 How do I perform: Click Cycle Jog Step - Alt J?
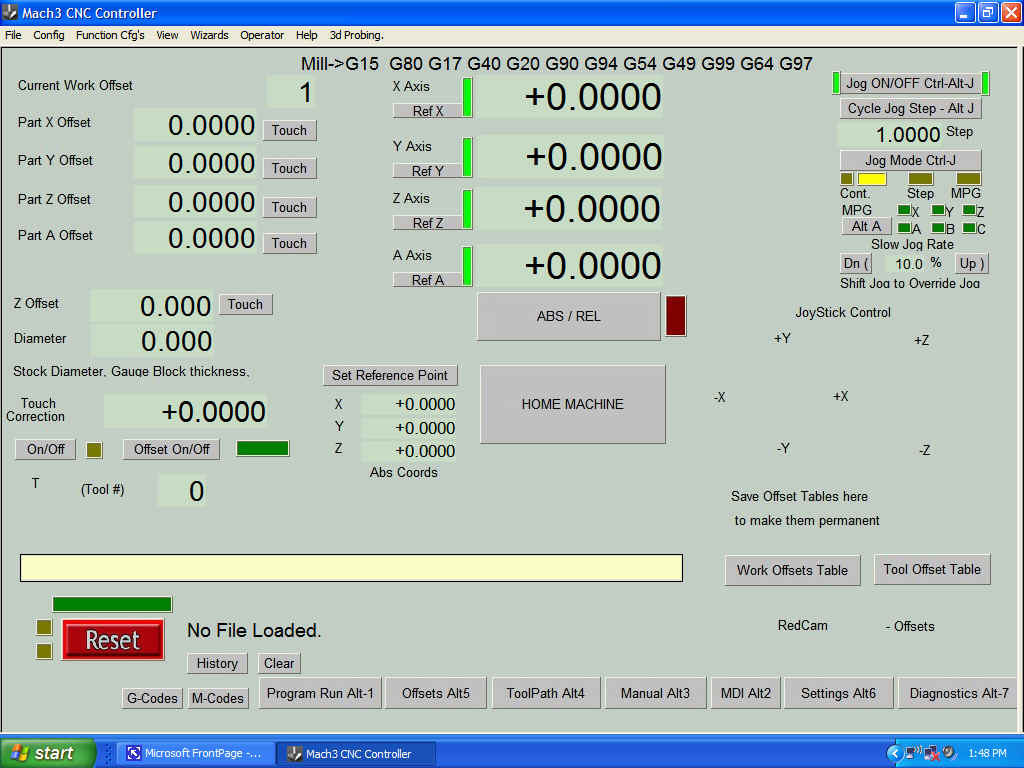(x=910, y=108)
